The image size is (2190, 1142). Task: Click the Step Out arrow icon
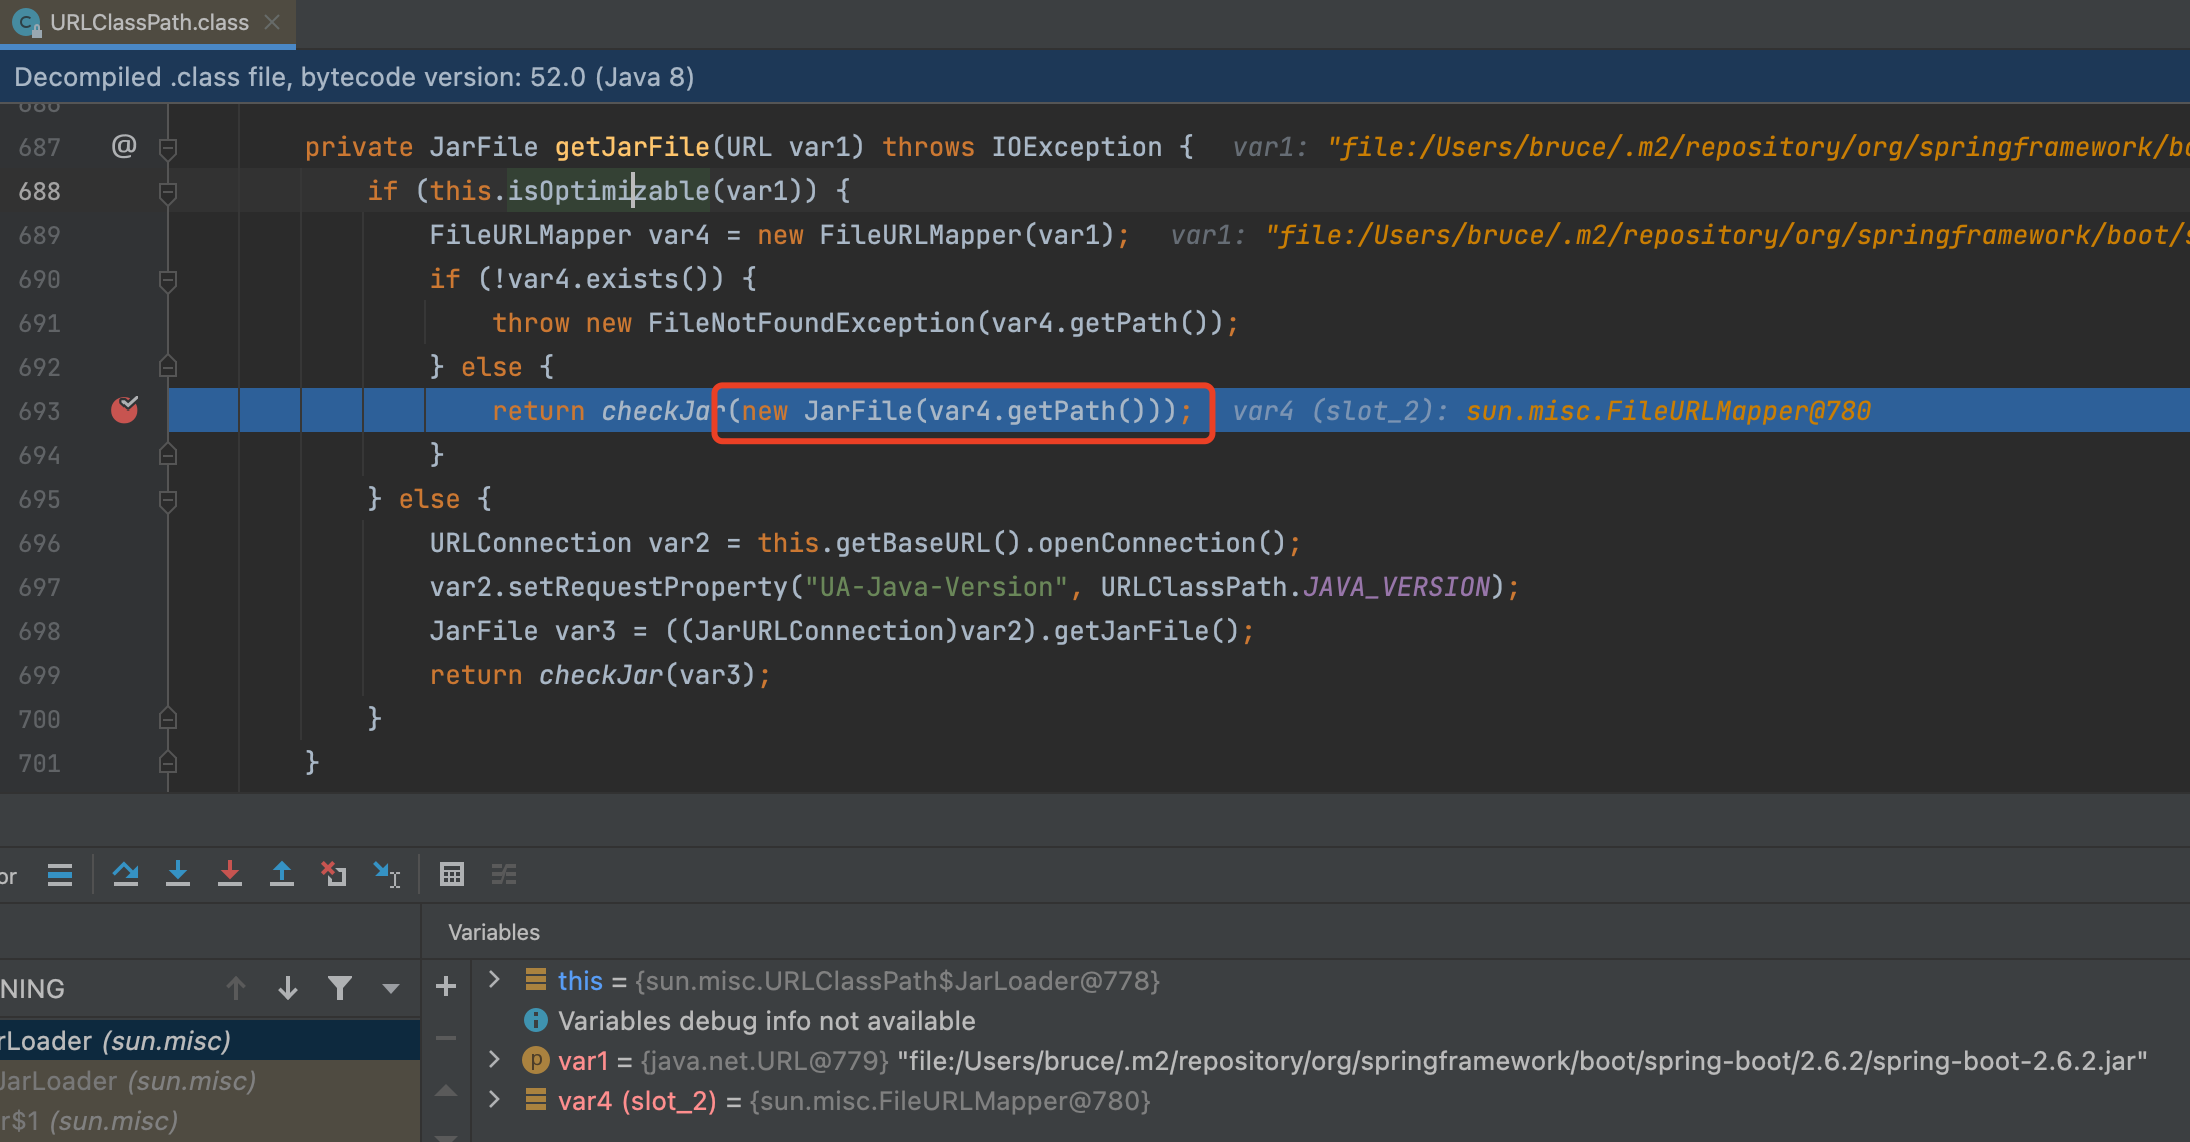pyautogui.click(x=282, y=875)
